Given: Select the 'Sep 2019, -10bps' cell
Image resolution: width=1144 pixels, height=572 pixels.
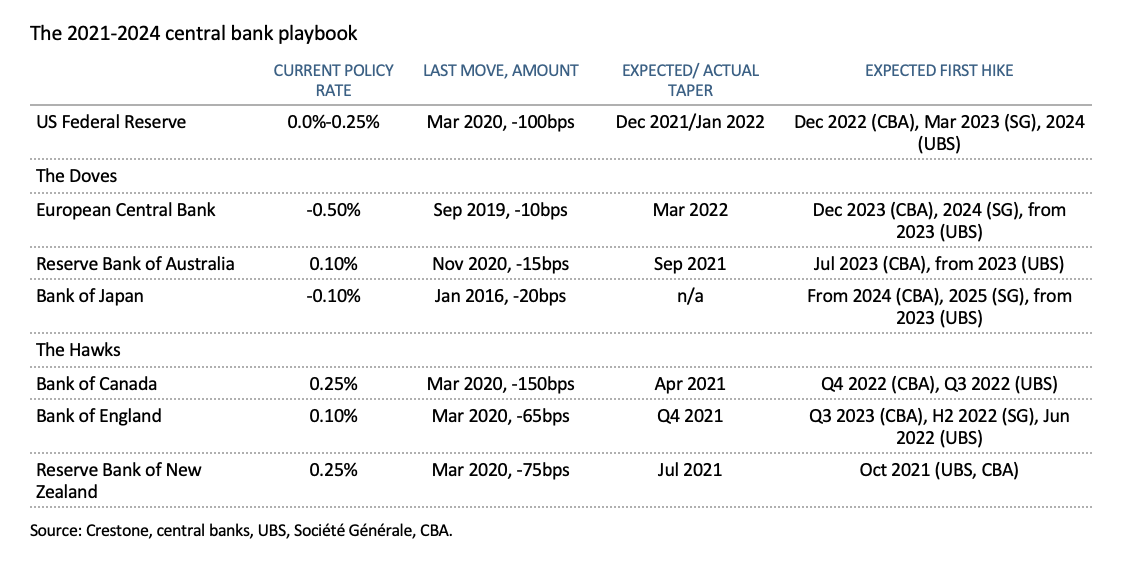Looking at the screenshot, I should coord(501,210).
